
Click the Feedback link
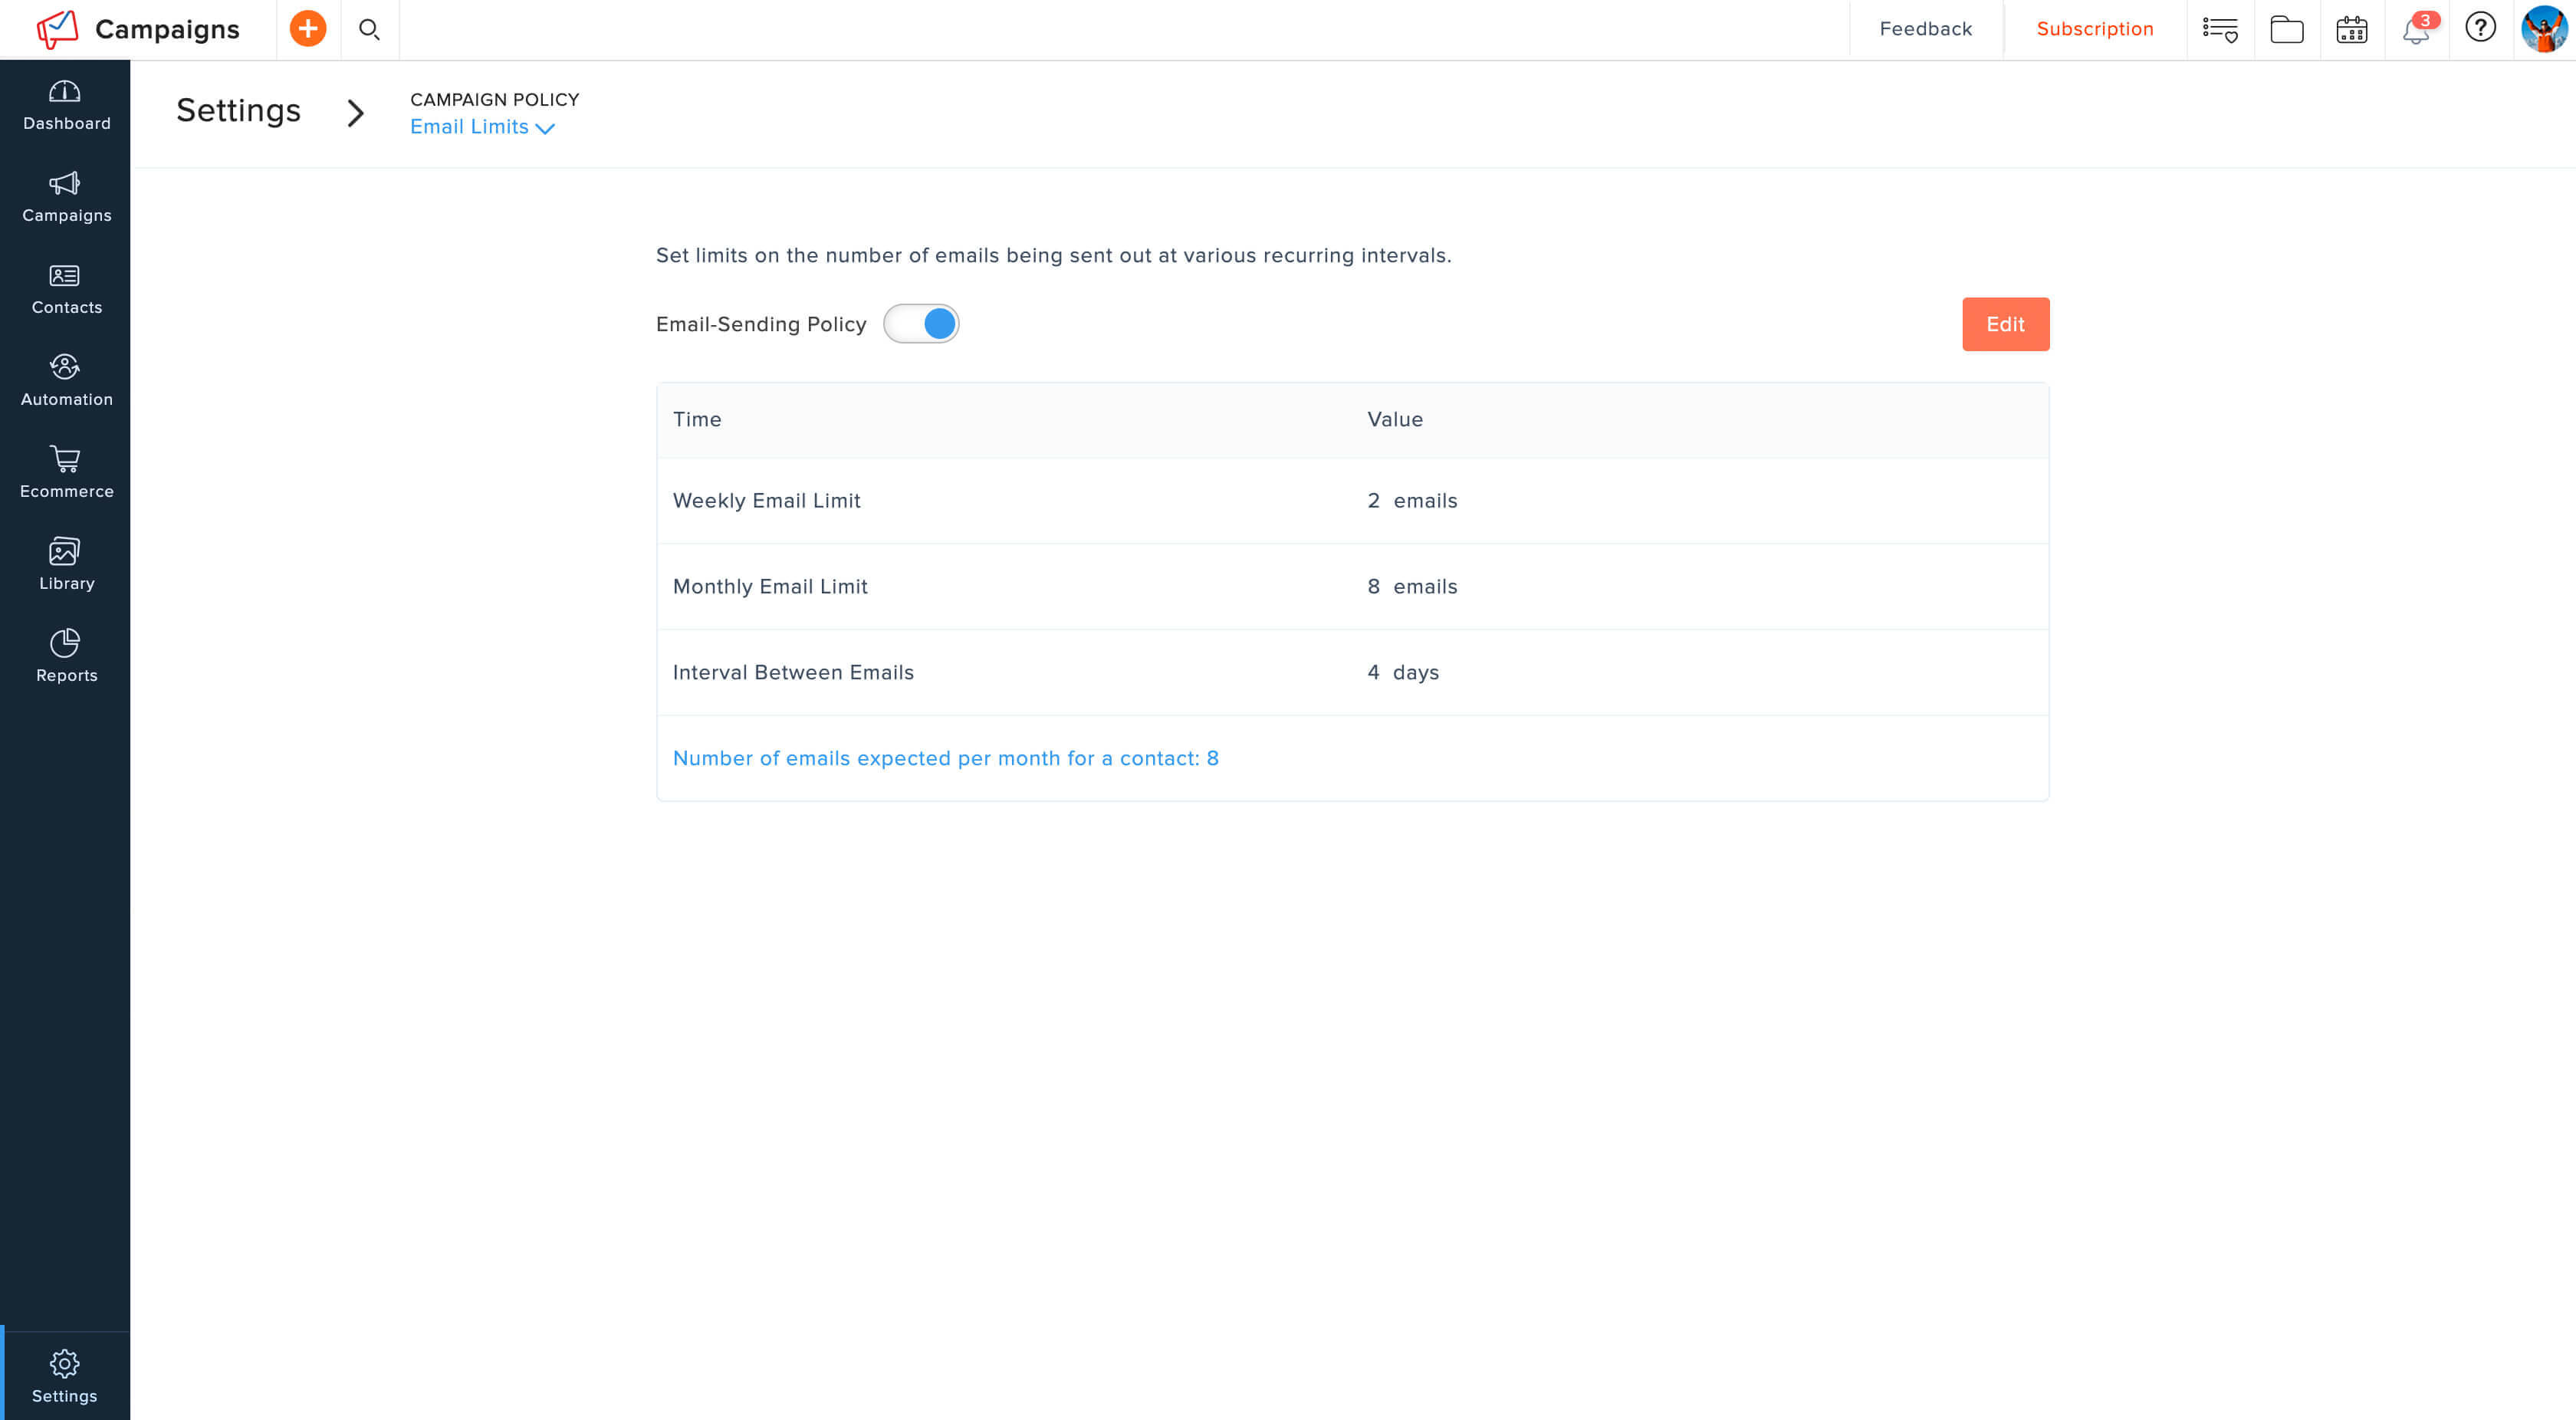pyautogui.click(x=1925, y=29)
